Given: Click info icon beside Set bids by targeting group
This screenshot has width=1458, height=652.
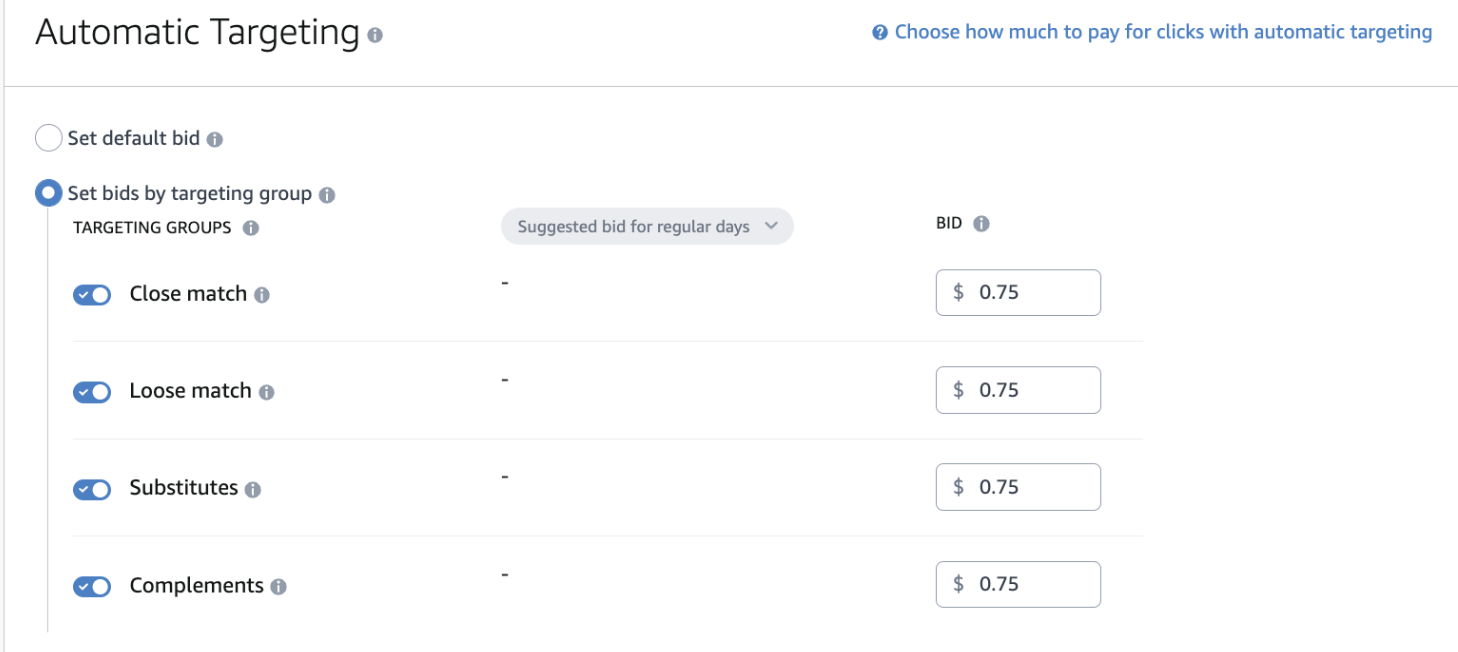Looking at the screenshot, I should click(327, 195).
